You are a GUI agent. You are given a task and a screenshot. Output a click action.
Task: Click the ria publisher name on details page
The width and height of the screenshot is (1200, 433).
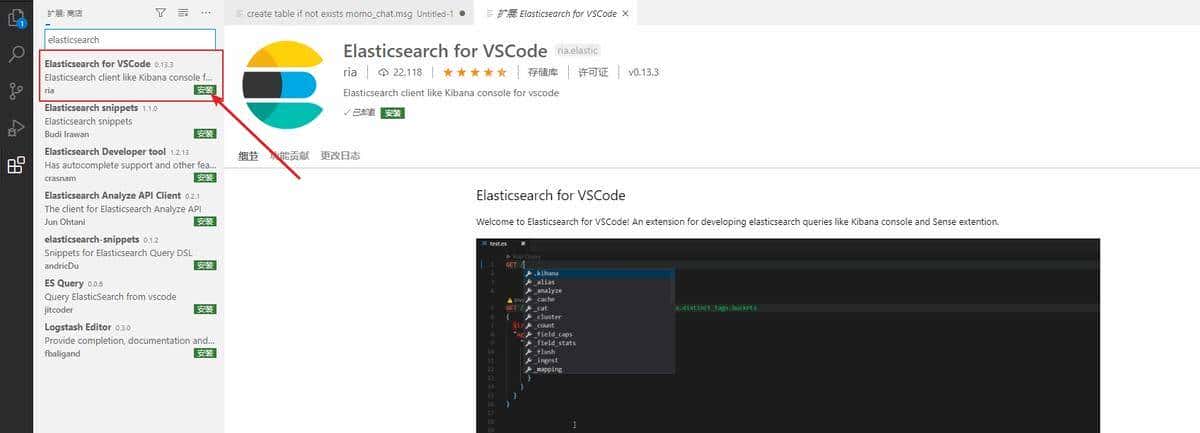coord(350,72)
